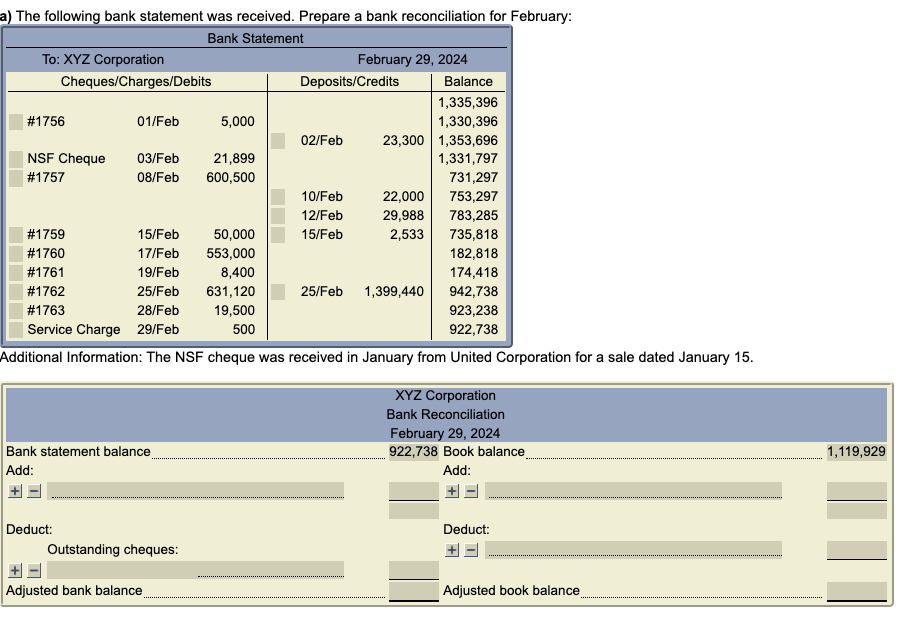Click the Bank statement balance field in reconciliation
The width and height of the screenshot is (914, 618).
414,452
